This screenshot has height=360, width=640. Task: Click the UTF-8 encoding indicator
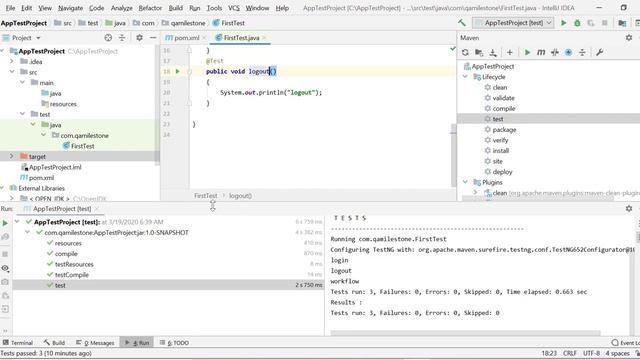[591, 353]
